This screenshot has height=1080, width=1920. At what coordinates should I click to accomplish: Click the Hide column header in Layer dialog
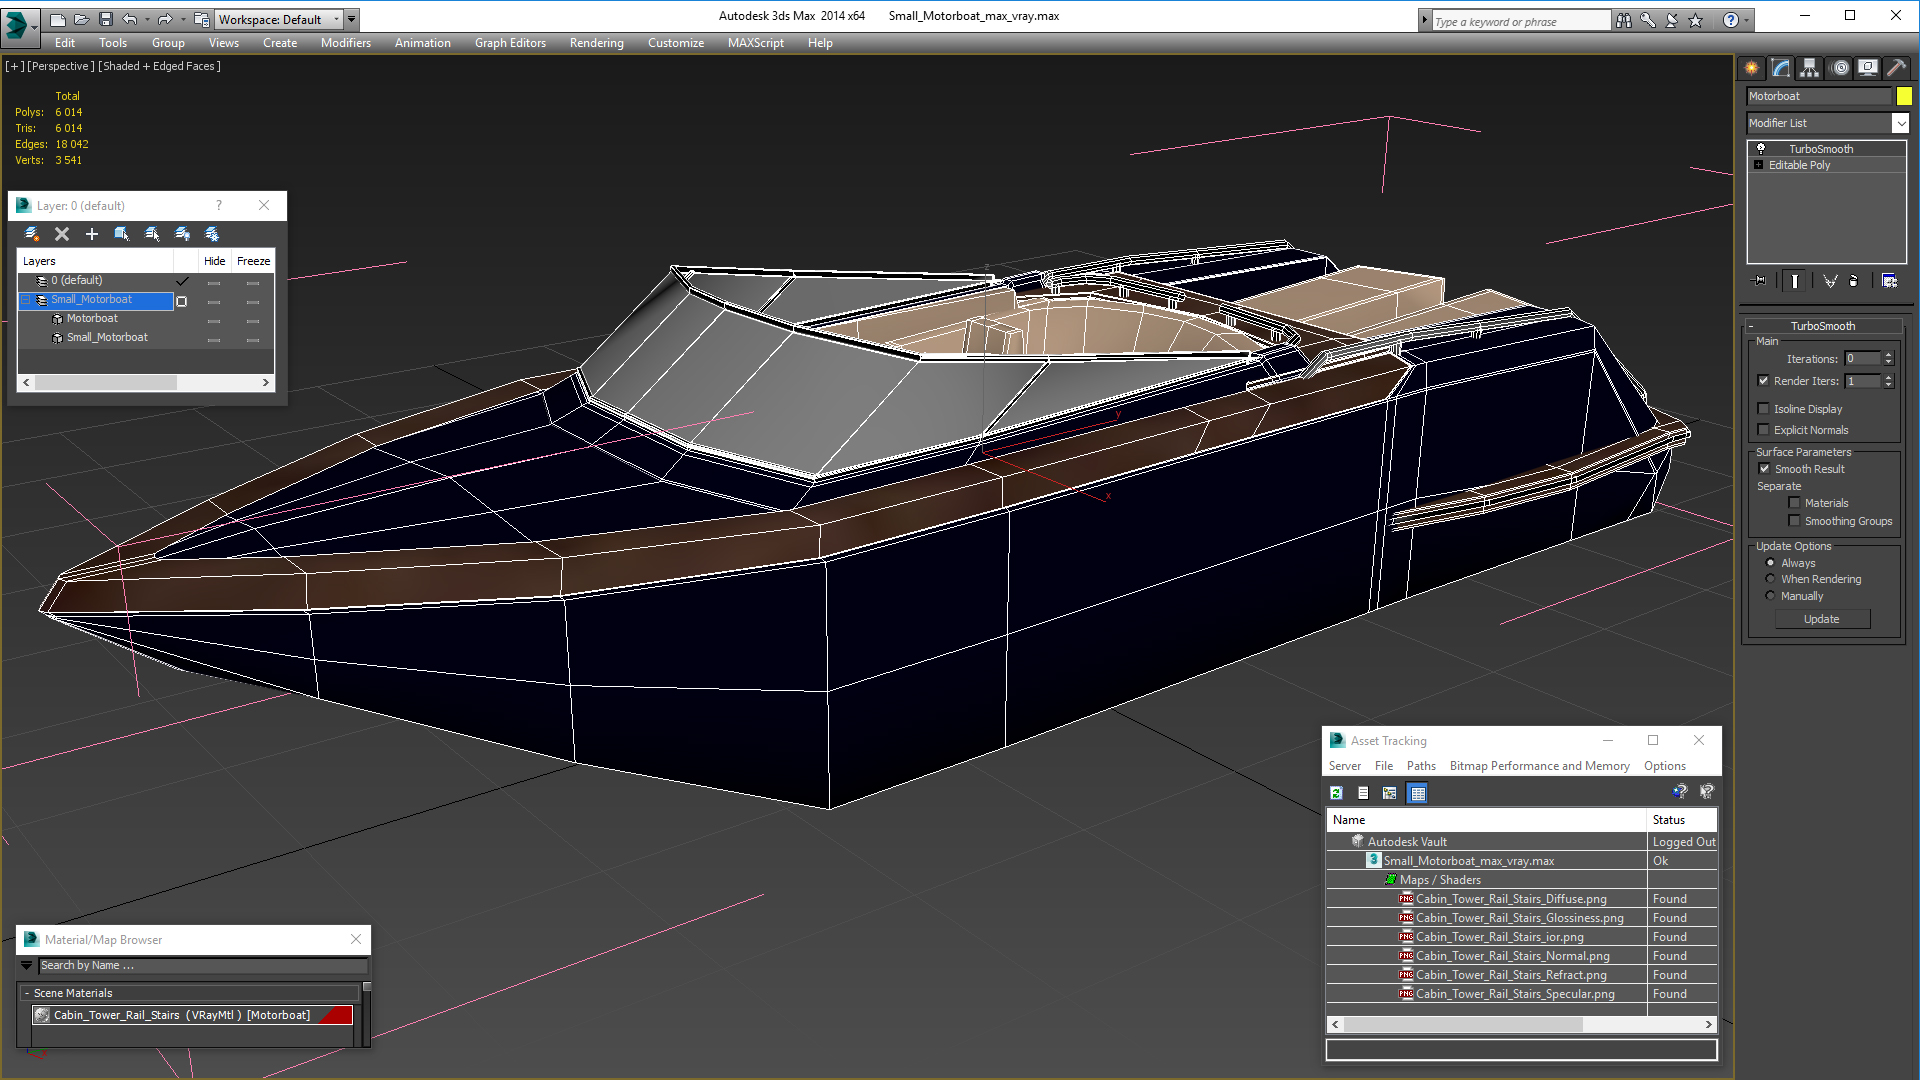pyautogui.click(x=215, y=261)
